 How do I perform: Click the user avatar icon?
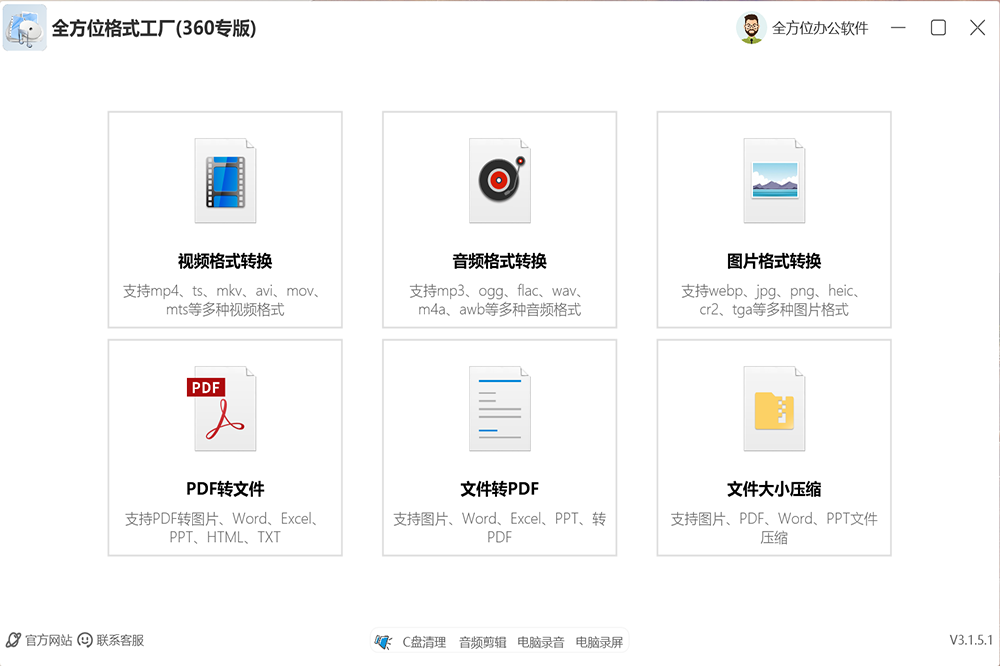751,28
